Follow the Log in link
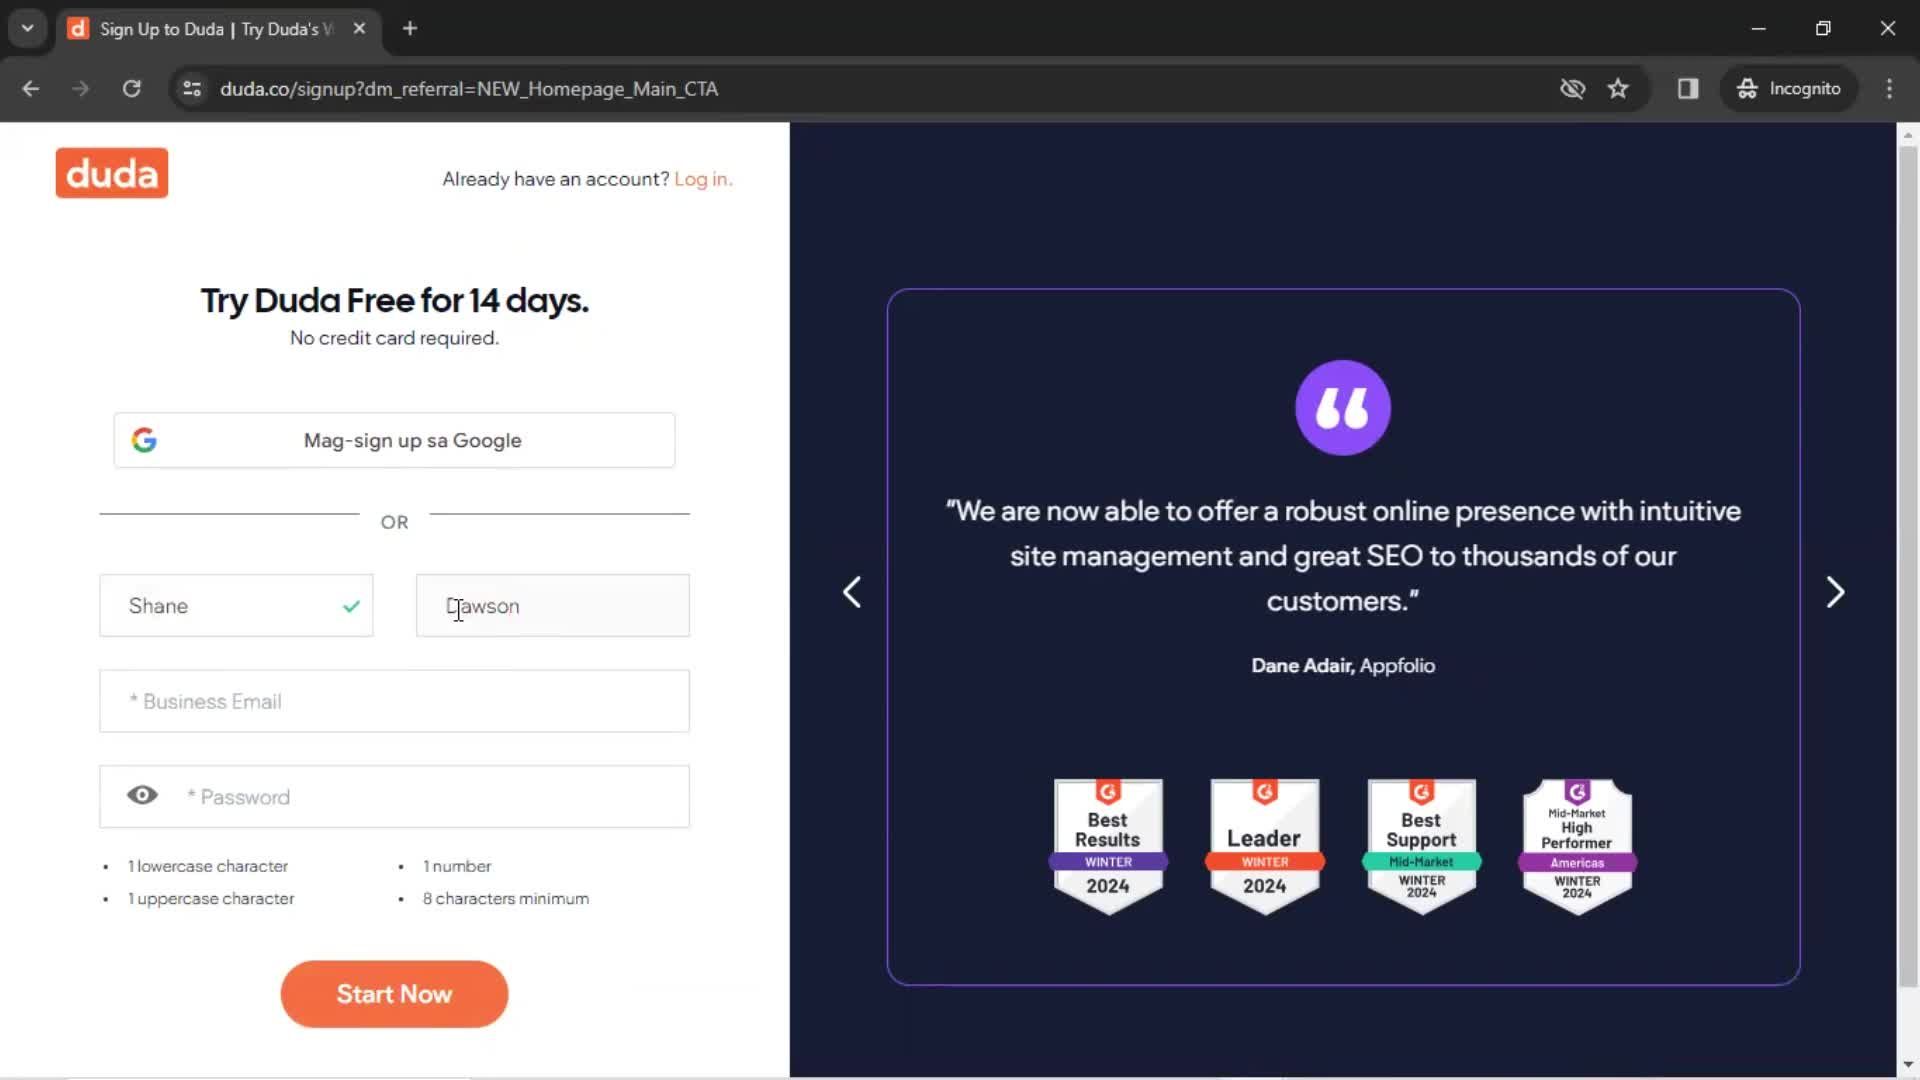Image resolution: width=1920 pixels, height=1080 pixels. click(x=703, y=179)
